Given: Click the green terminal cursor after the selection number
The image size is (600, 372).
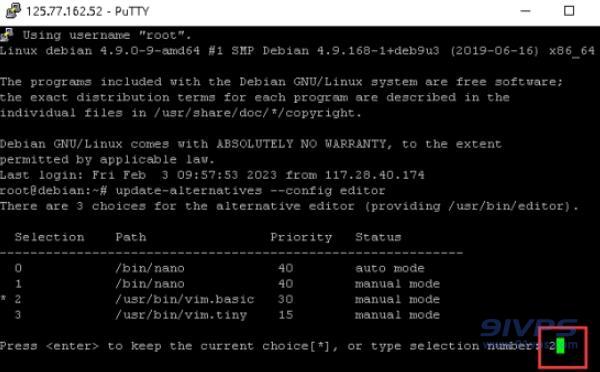Looking at the screenshot, I should (561, 346).
